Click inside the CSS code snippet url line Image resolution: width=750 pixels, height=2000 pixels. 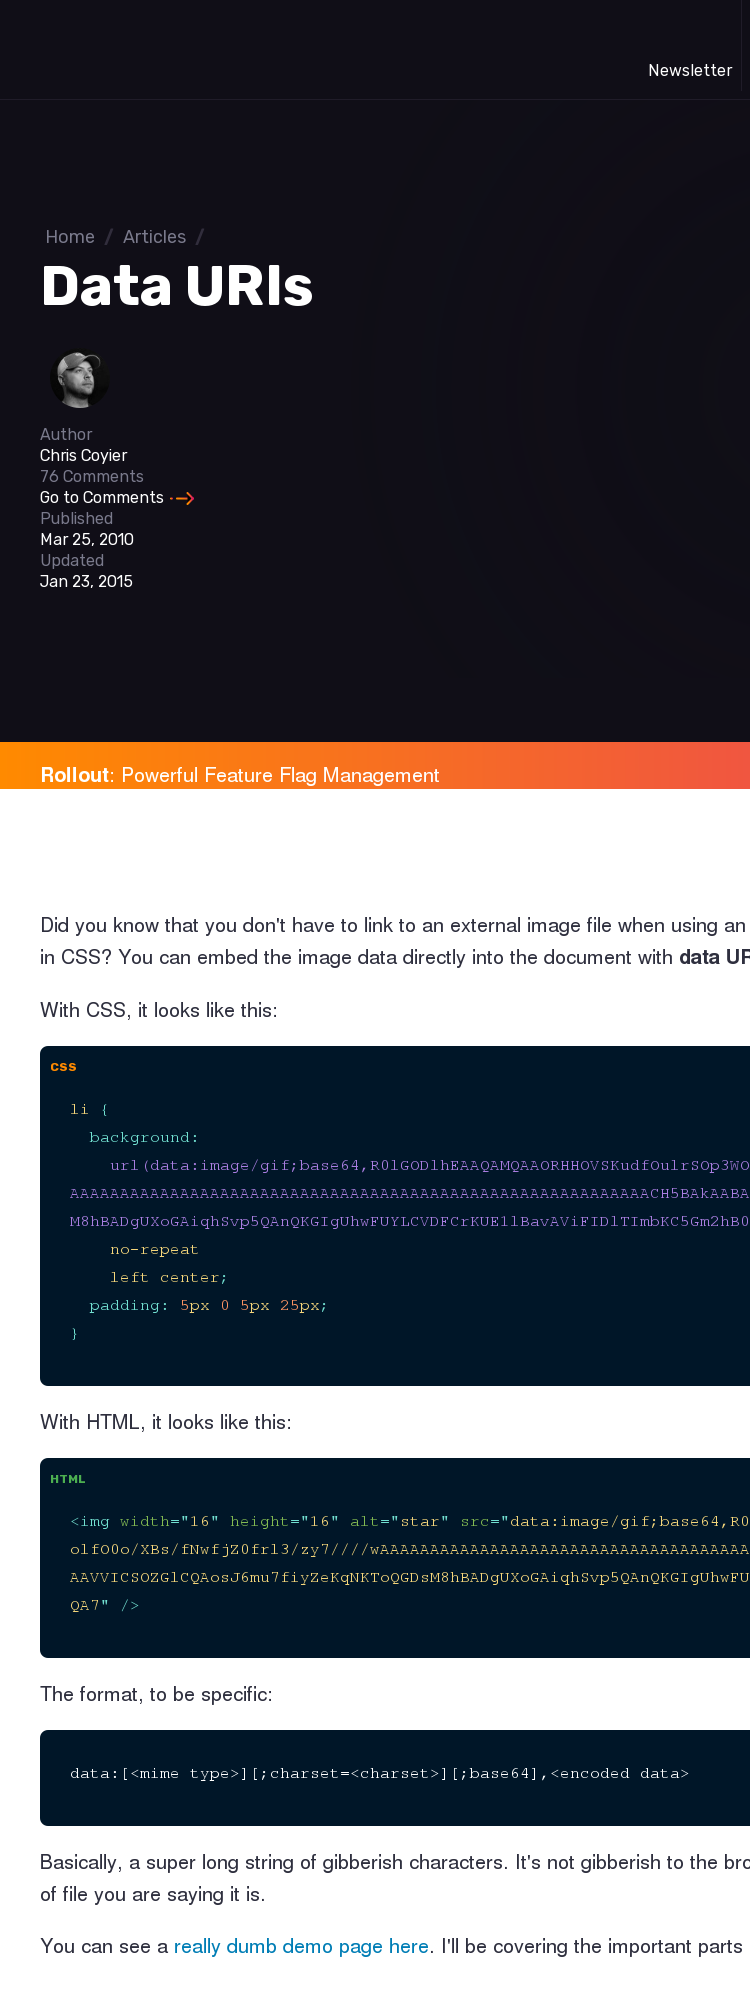click(429, 1165)
